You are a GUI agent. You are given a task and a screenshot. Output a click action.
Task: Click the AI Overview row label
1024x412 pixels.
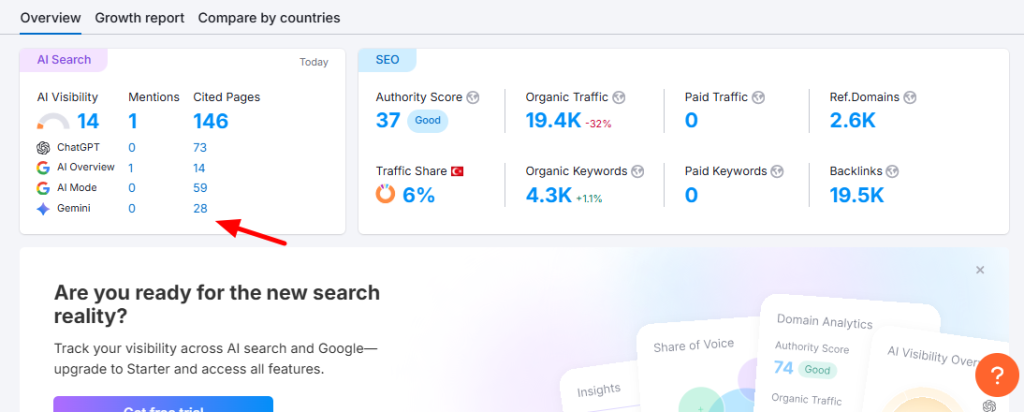point(86,167)
